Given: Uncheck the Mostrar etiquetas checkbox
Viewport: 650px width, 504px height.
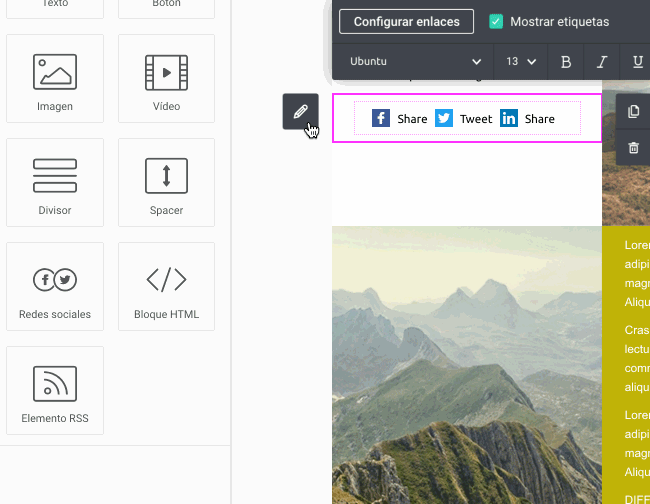Looking at the screenshot, I should [496, 21].
